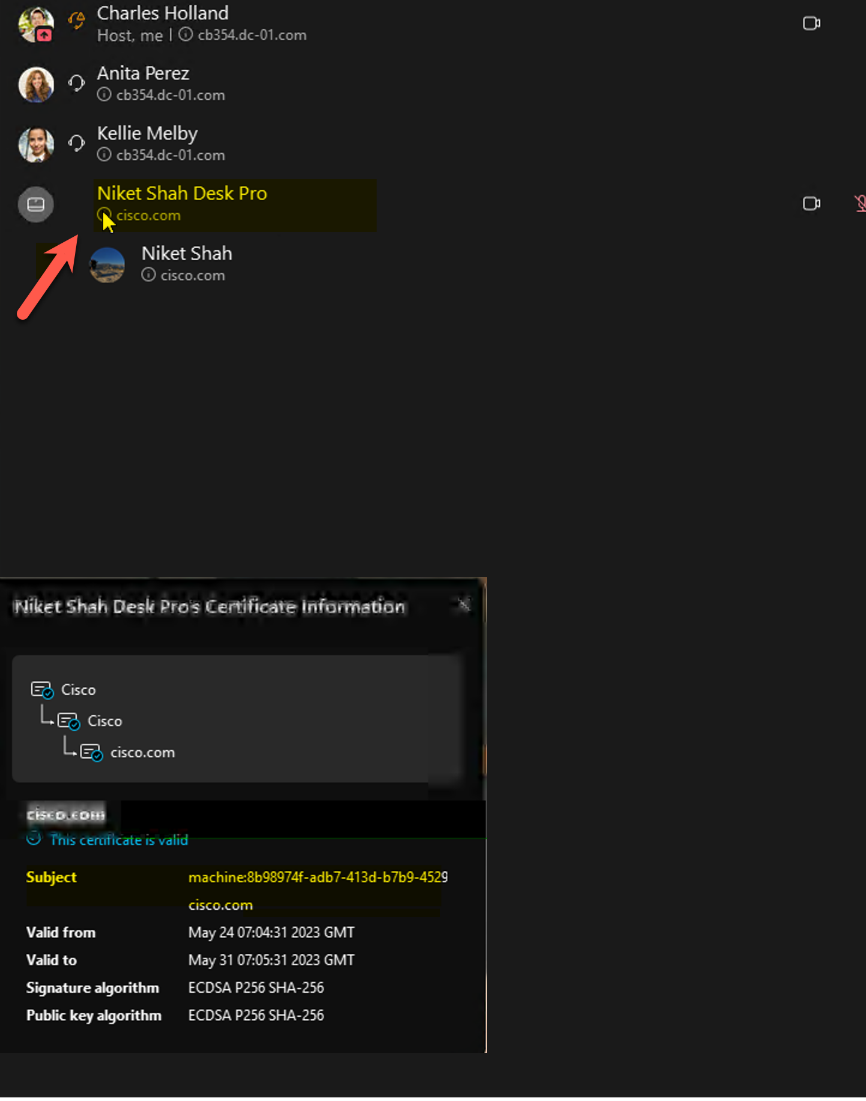
Task: Click the info icon under Kellie Melby
Action: click(x=104, y=155)
